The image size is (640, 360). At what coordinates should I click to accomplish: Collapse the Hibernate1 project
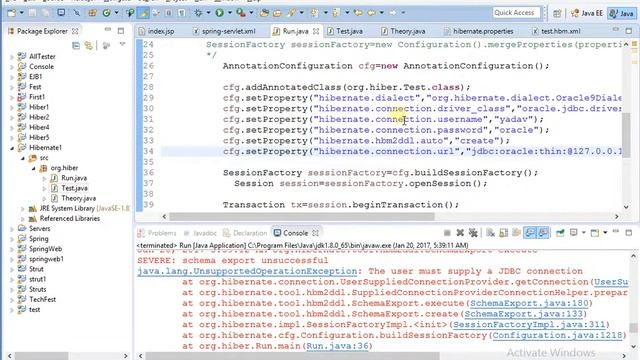pyautogui.click(x=12, y=148)
